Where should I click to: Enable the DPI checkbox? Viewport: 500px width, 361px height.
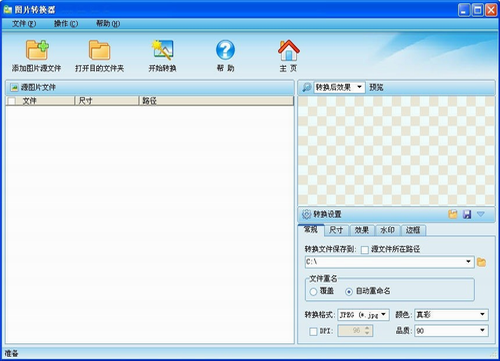(313, 331)
